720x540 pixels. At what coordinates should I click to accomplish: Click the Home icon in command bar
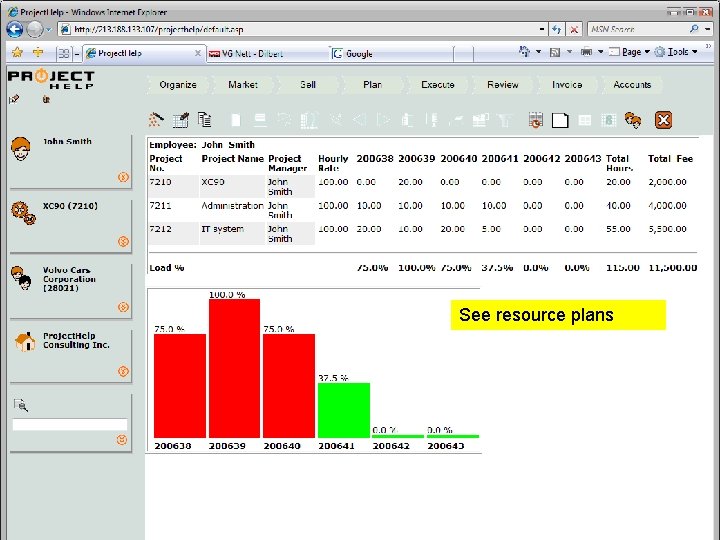pos(524,51)
